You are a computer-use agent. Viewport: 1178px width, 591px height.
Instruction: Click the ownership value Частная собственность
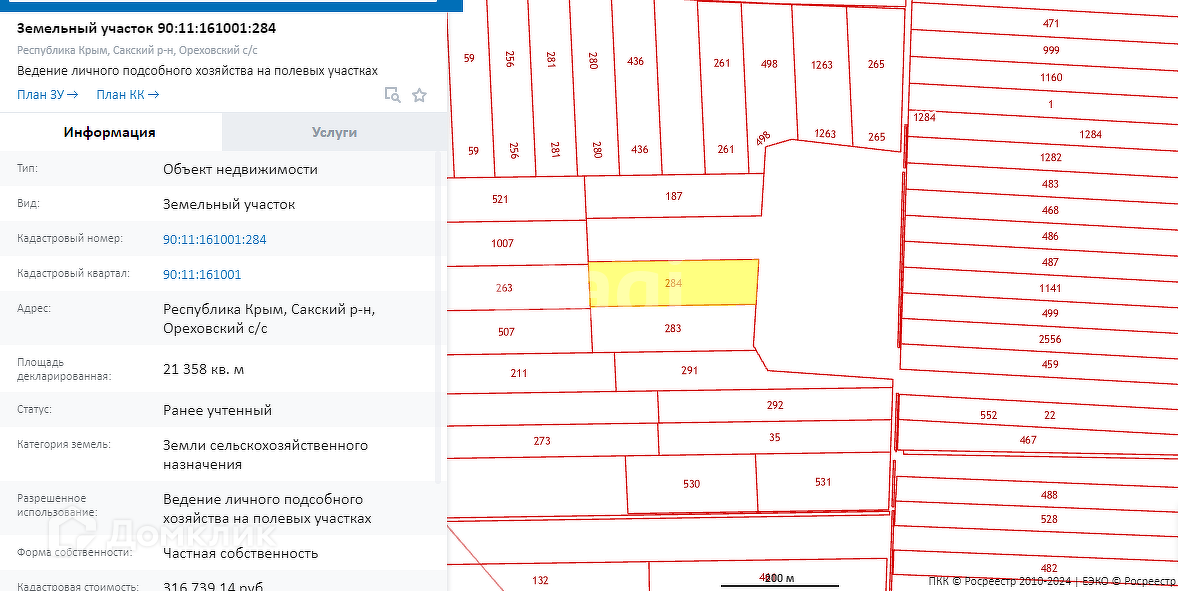point(240,553)
